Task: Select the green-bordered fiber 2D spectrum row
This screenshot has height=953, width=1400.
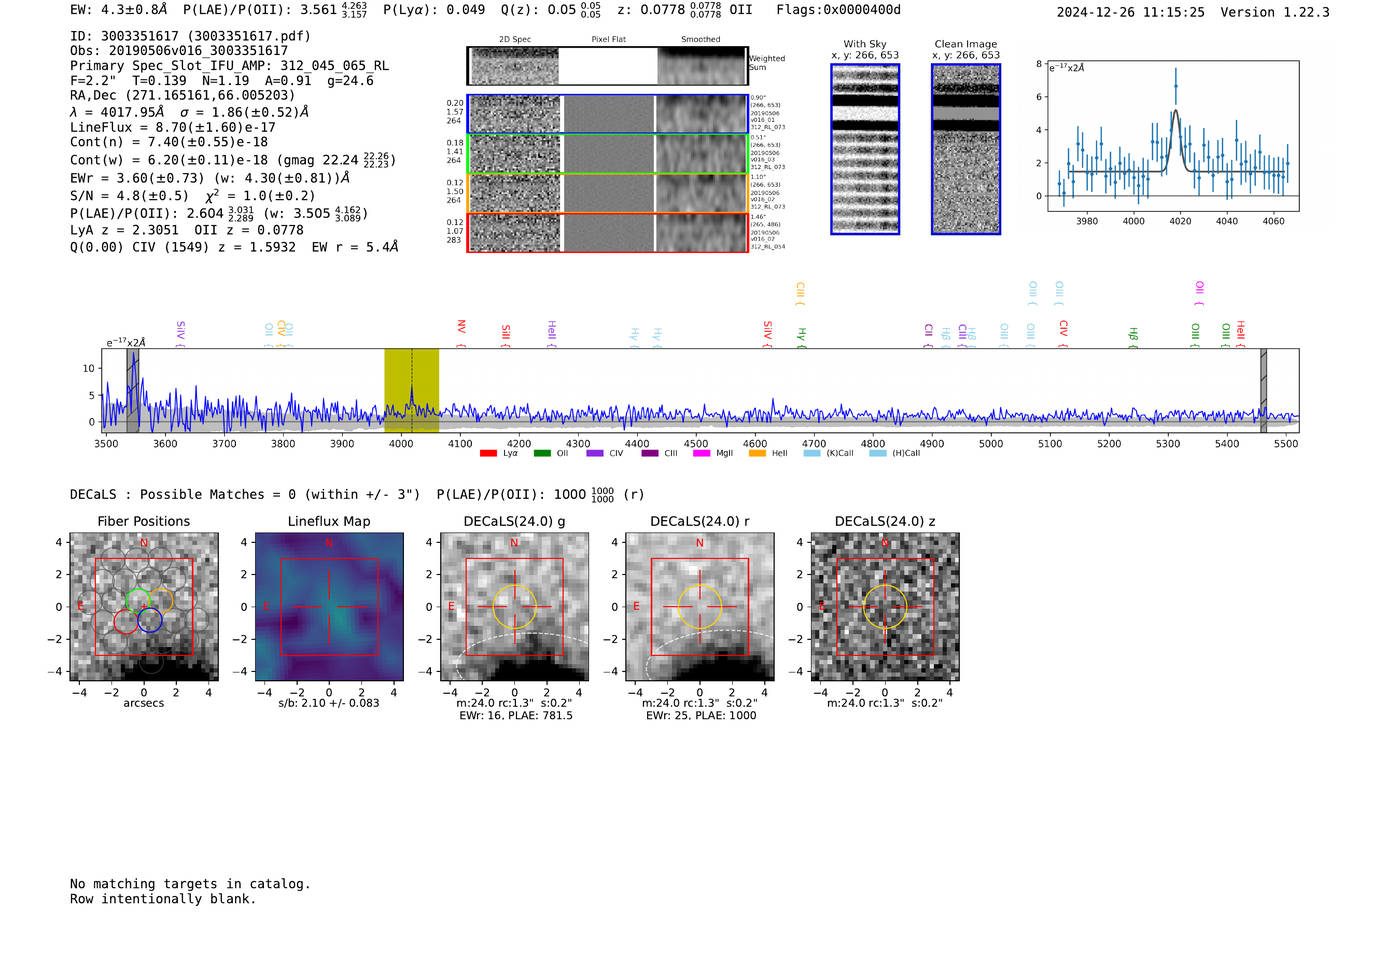Action: pos(608,154)
